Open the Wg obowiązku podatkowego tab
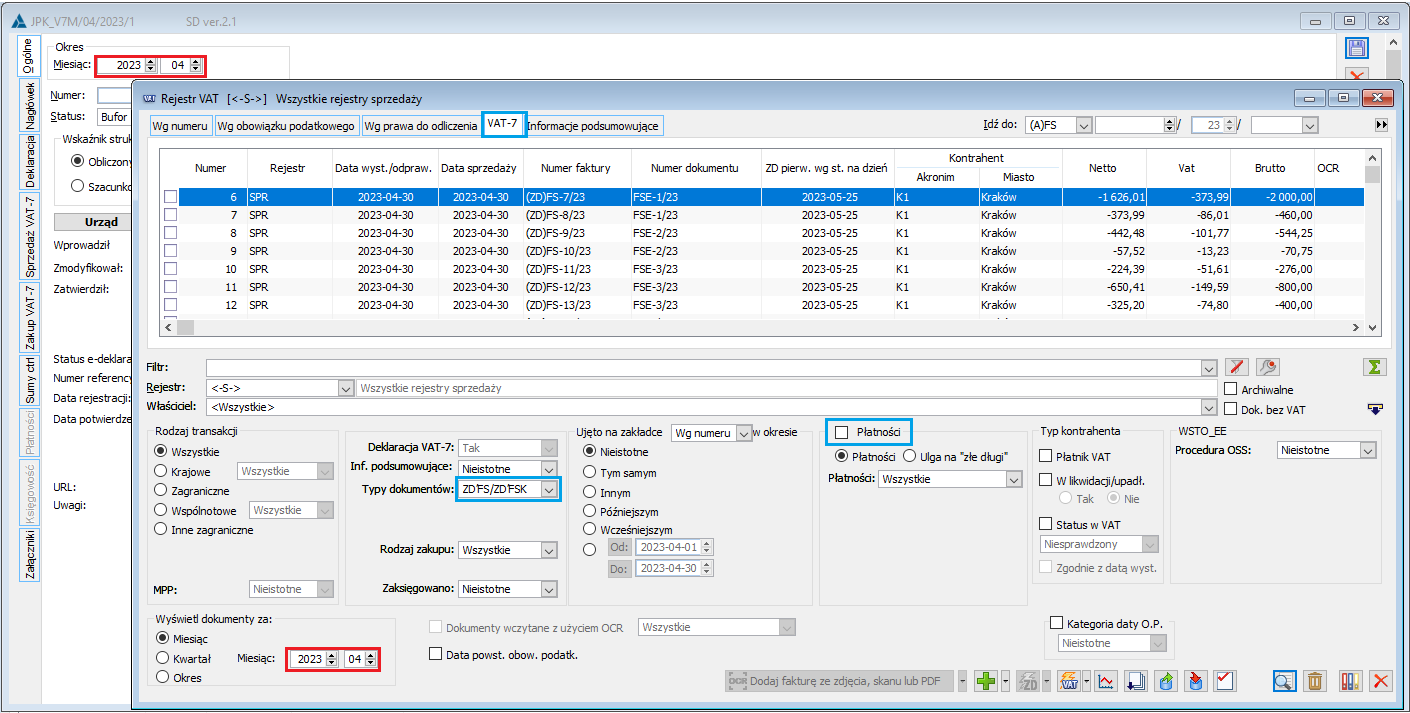The image size is (1410, 713). (x=287, y=126)
